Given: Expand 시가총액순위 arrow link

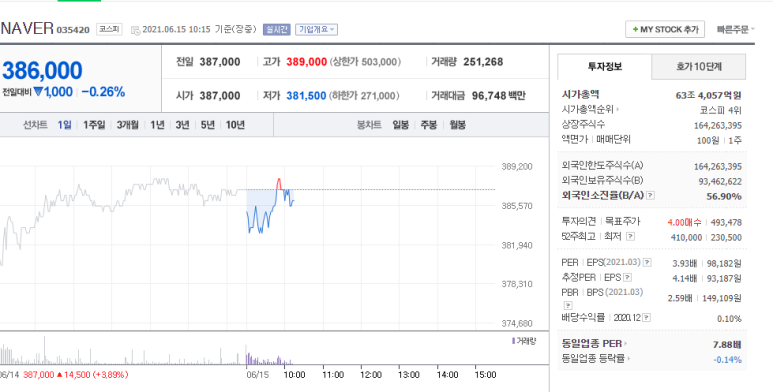Looking at the screenshot, I should tap(591, 109).
